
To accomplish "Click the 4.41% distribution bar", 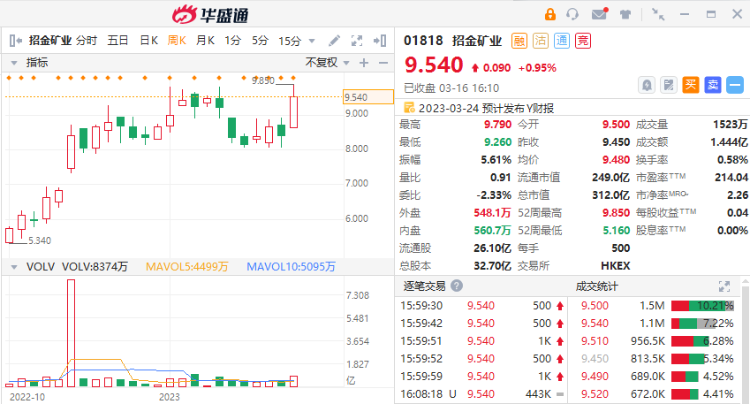I will coord(702,394).
